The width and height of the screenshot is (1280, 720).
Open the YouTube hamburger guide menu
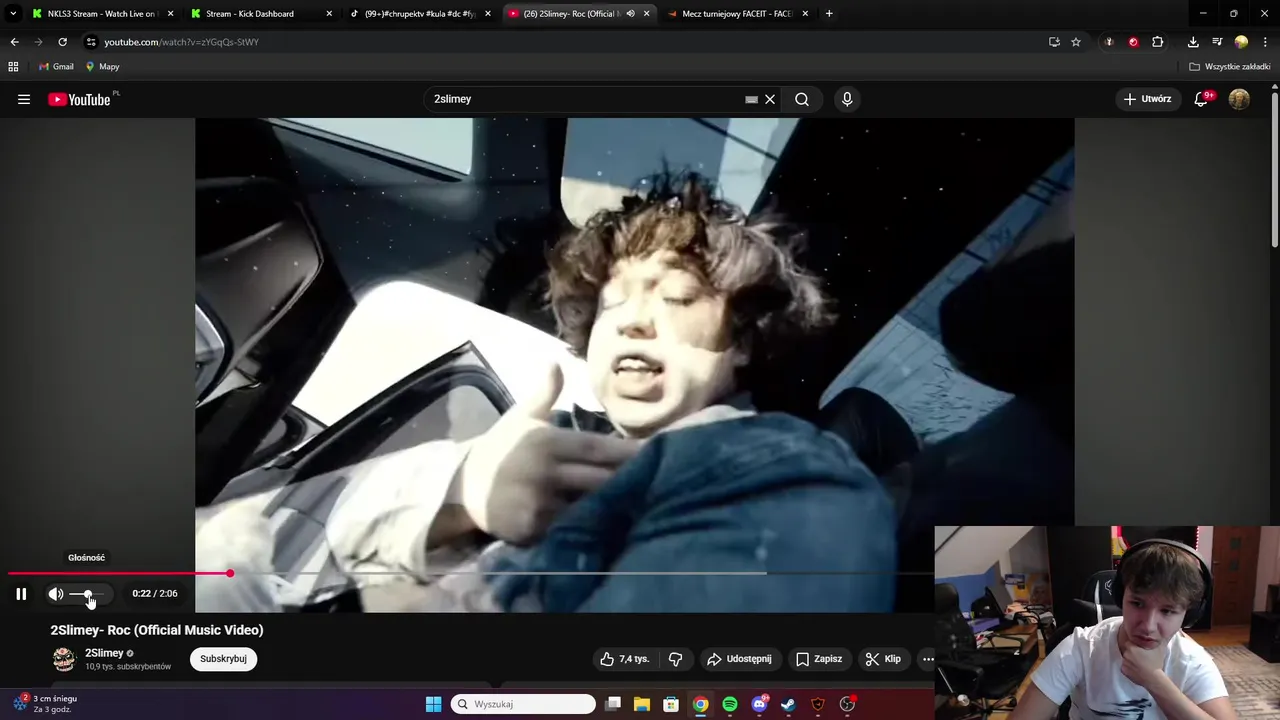click(x=24, y=99)
